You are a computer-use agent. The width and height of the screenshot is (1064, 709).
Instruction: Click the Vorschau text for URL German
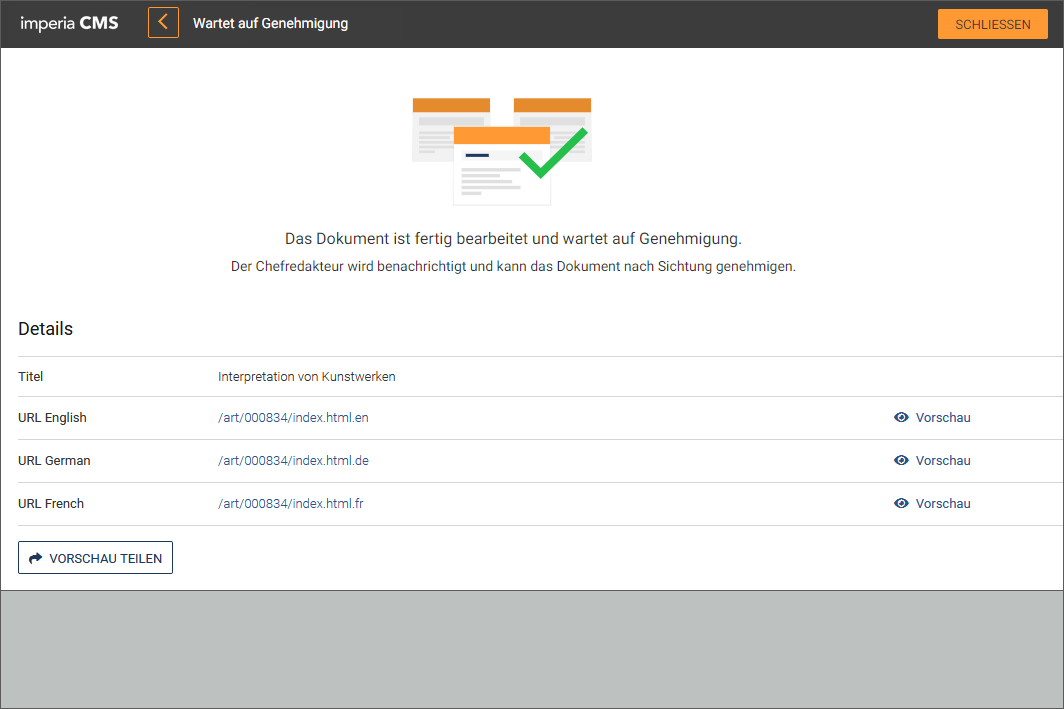(x=943, y=460)
